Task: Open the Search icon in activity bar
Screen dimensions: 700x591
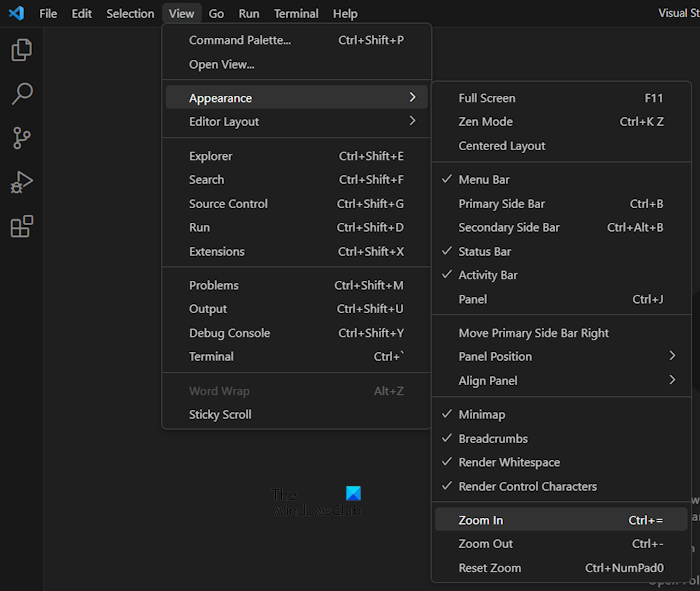Action: pyautogui.click(x=21, y=94)
